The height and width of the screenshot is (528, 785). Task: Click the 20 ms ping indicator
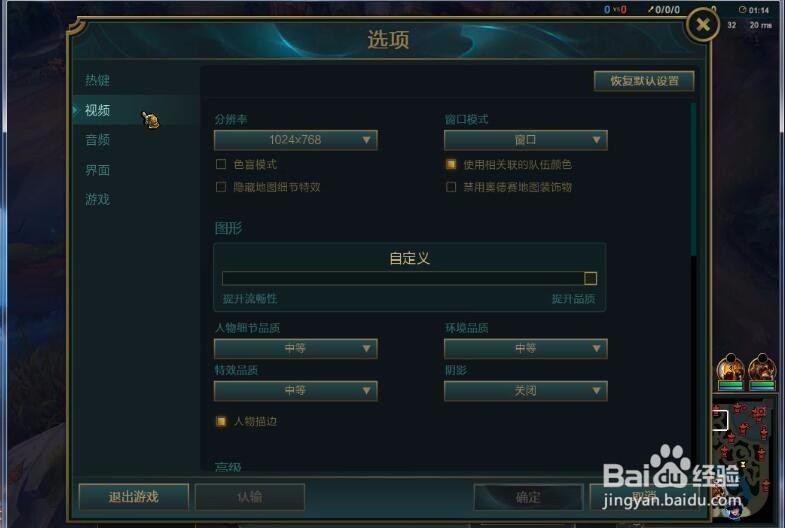click(x=760, y=25)
